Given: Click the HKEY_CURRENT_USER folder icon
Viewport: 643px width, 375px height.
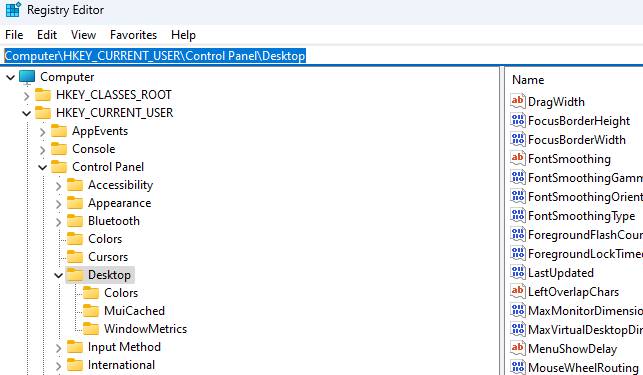Looking at the screenshot, I should pyautogui.click(x=43, y=113).
